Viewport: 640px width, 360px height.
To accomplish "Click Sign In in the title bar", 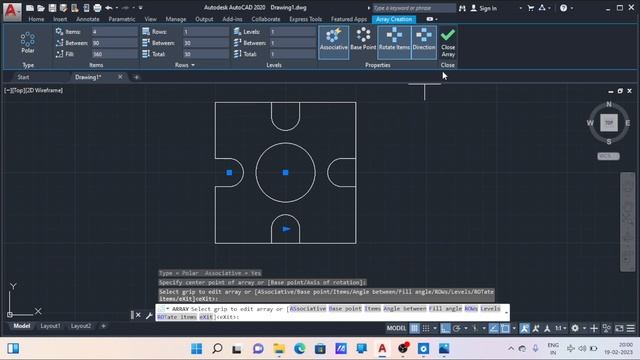I will click(x=488, y=8).
